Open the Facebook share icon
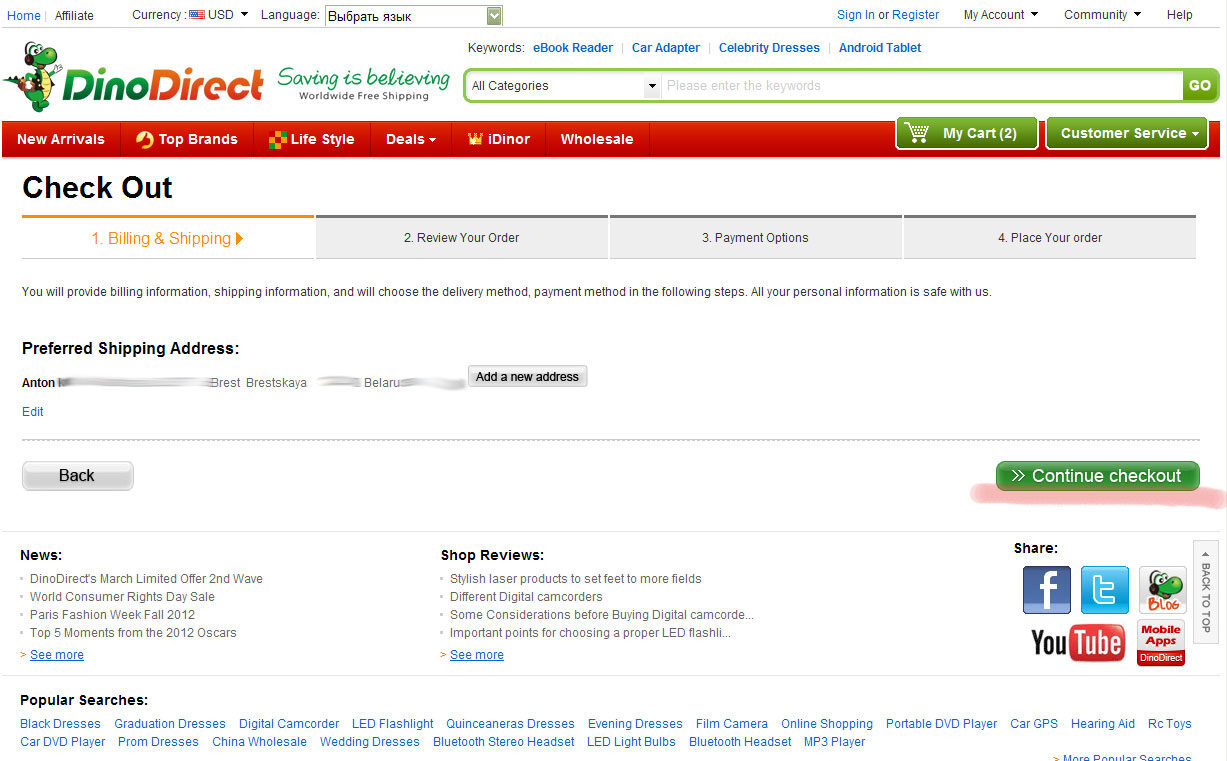 1046,590
